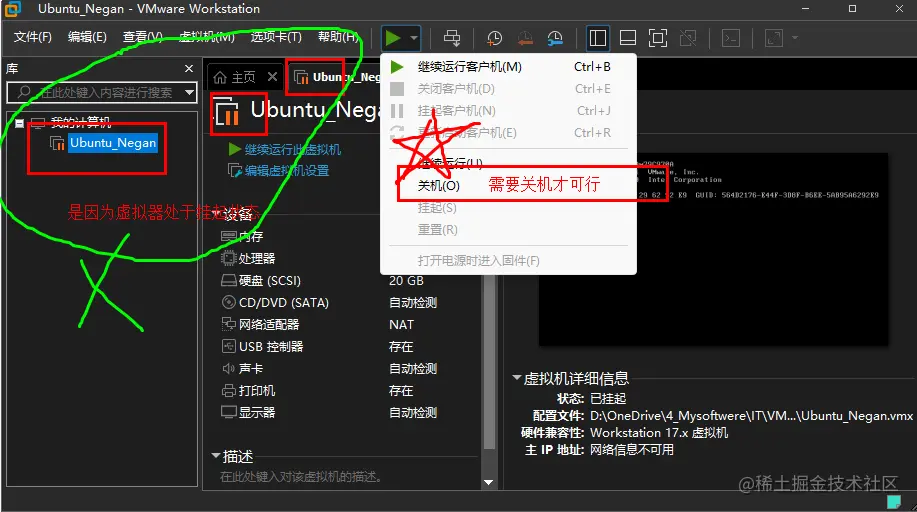Choose 挂起(S) menu entry
Viewport: 917px width, 512px height.
(x=508, y=208)
